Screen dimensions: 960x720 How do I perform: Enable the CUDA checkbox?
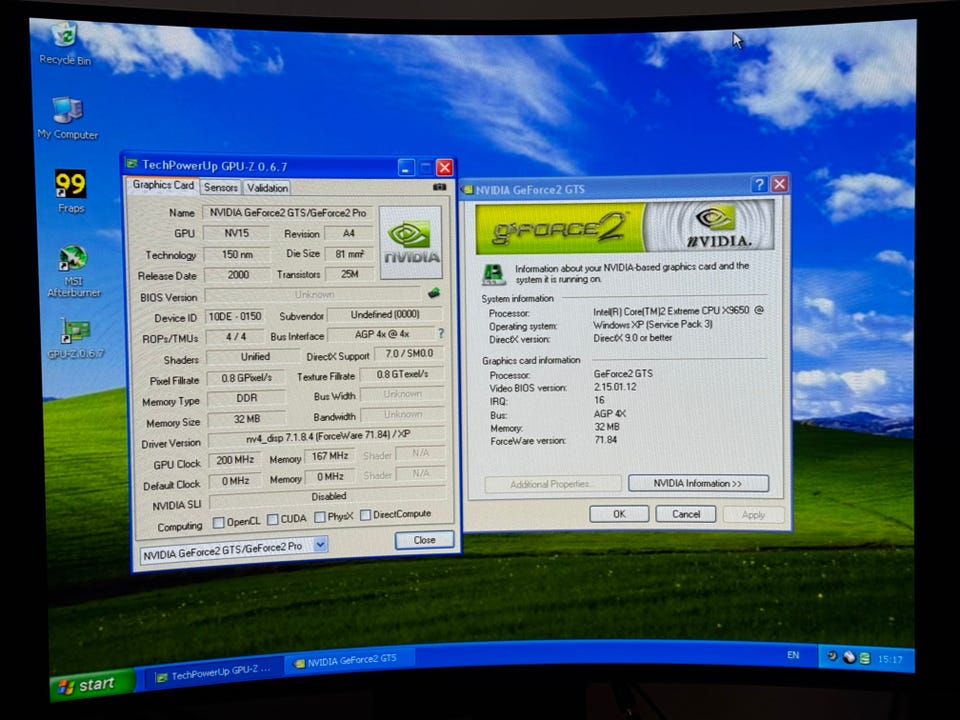[272, 519]
